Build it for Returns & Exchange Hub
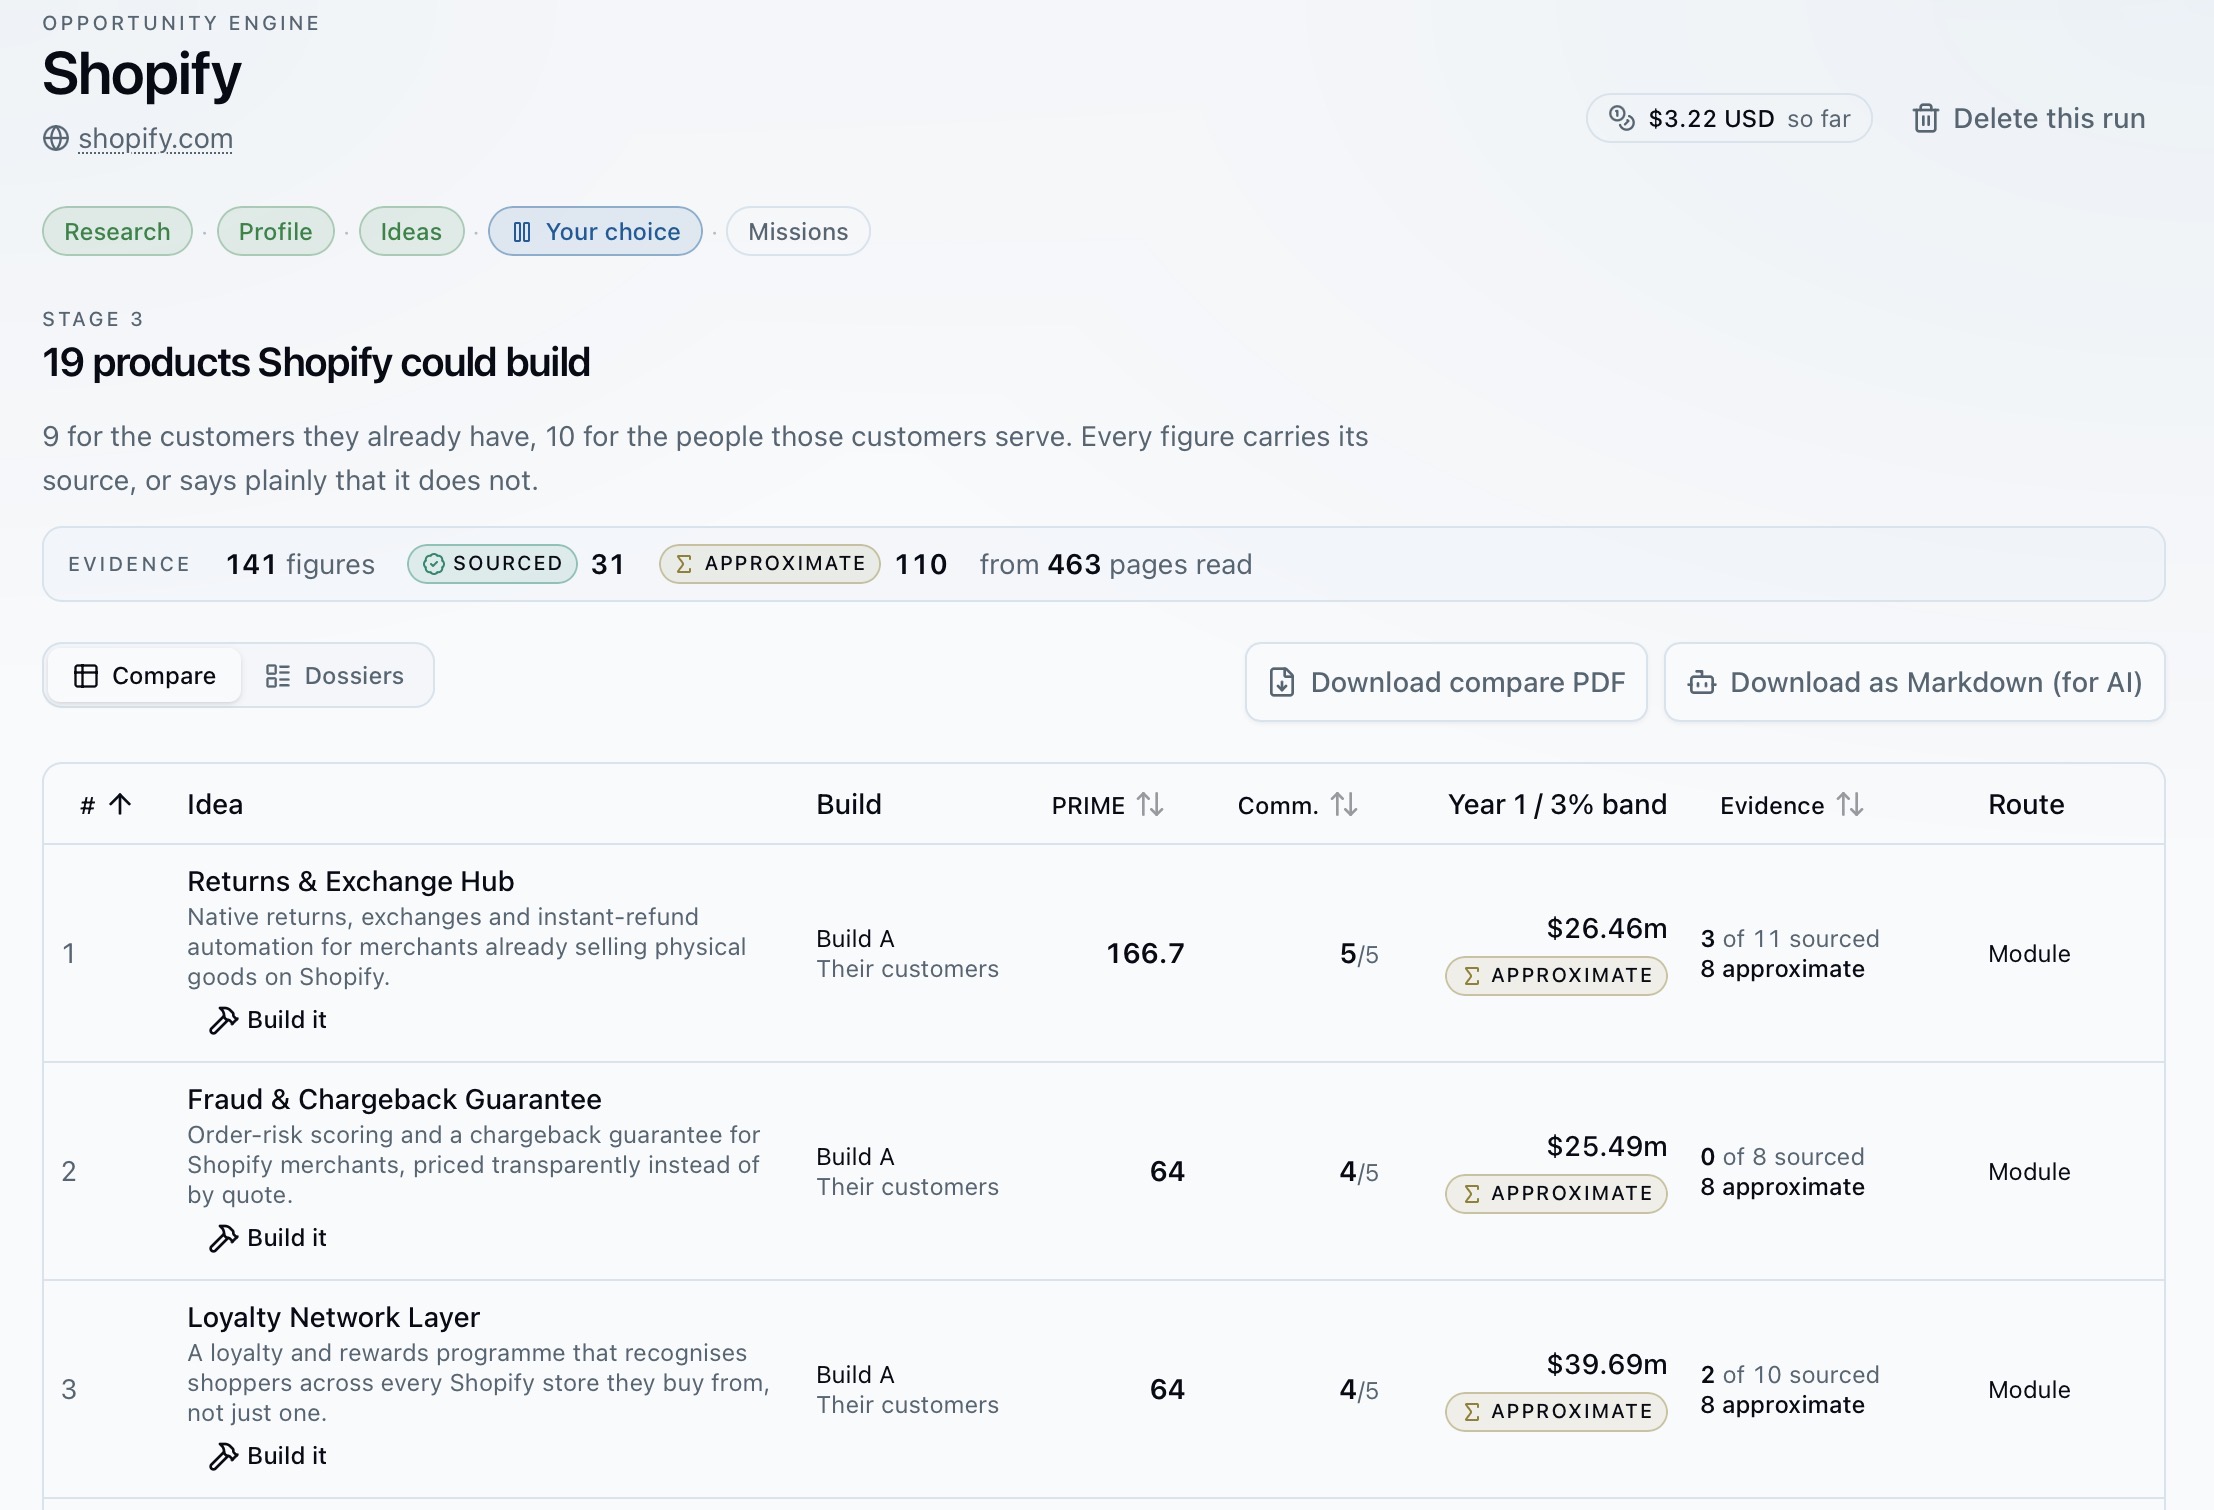This screenshot has width=2214, height=1510. 268,1020
